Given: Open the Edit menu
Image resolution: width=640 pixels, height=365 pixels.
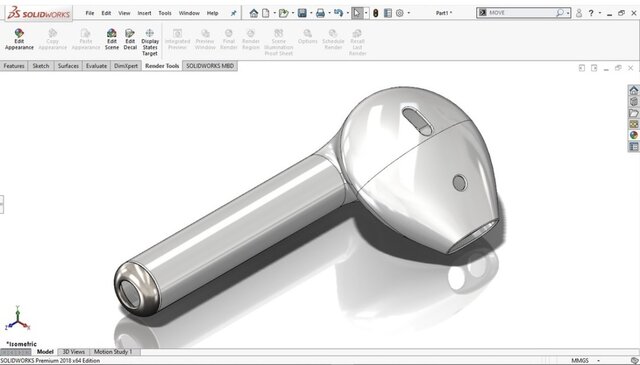Looking at the screenshot, I should (106, 13).
